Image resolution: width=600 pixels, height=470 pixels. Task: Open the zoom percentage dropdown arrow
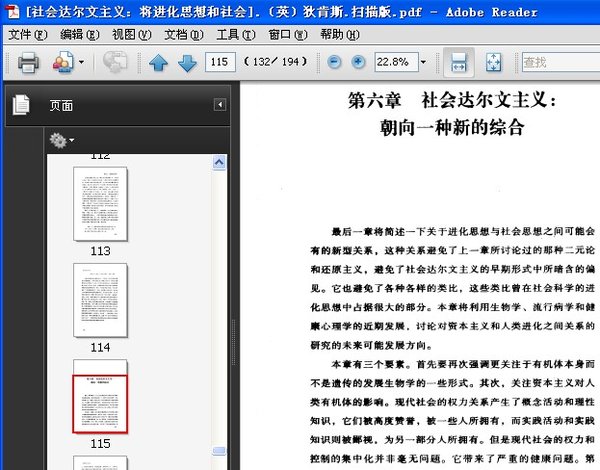[x=423, y=62]
